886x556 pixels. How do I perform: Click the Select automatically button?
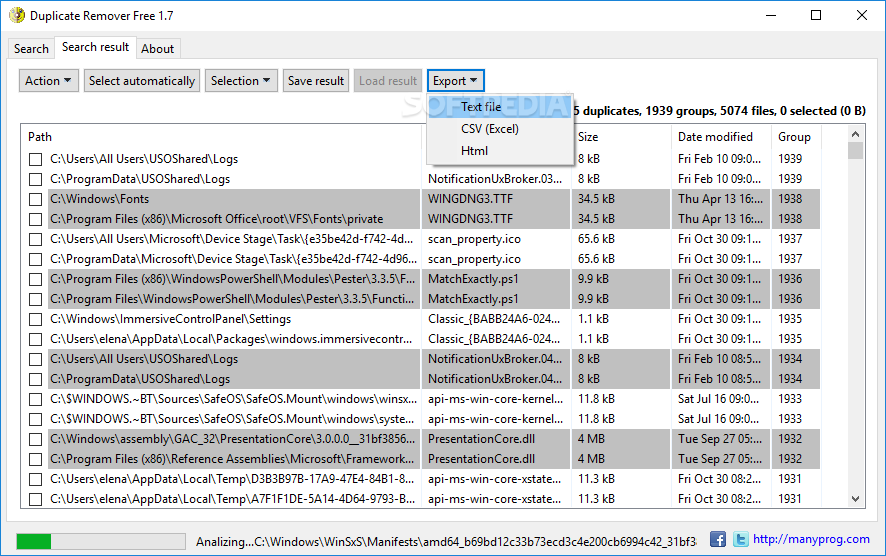pyautogui.click(x=142, y=81)
